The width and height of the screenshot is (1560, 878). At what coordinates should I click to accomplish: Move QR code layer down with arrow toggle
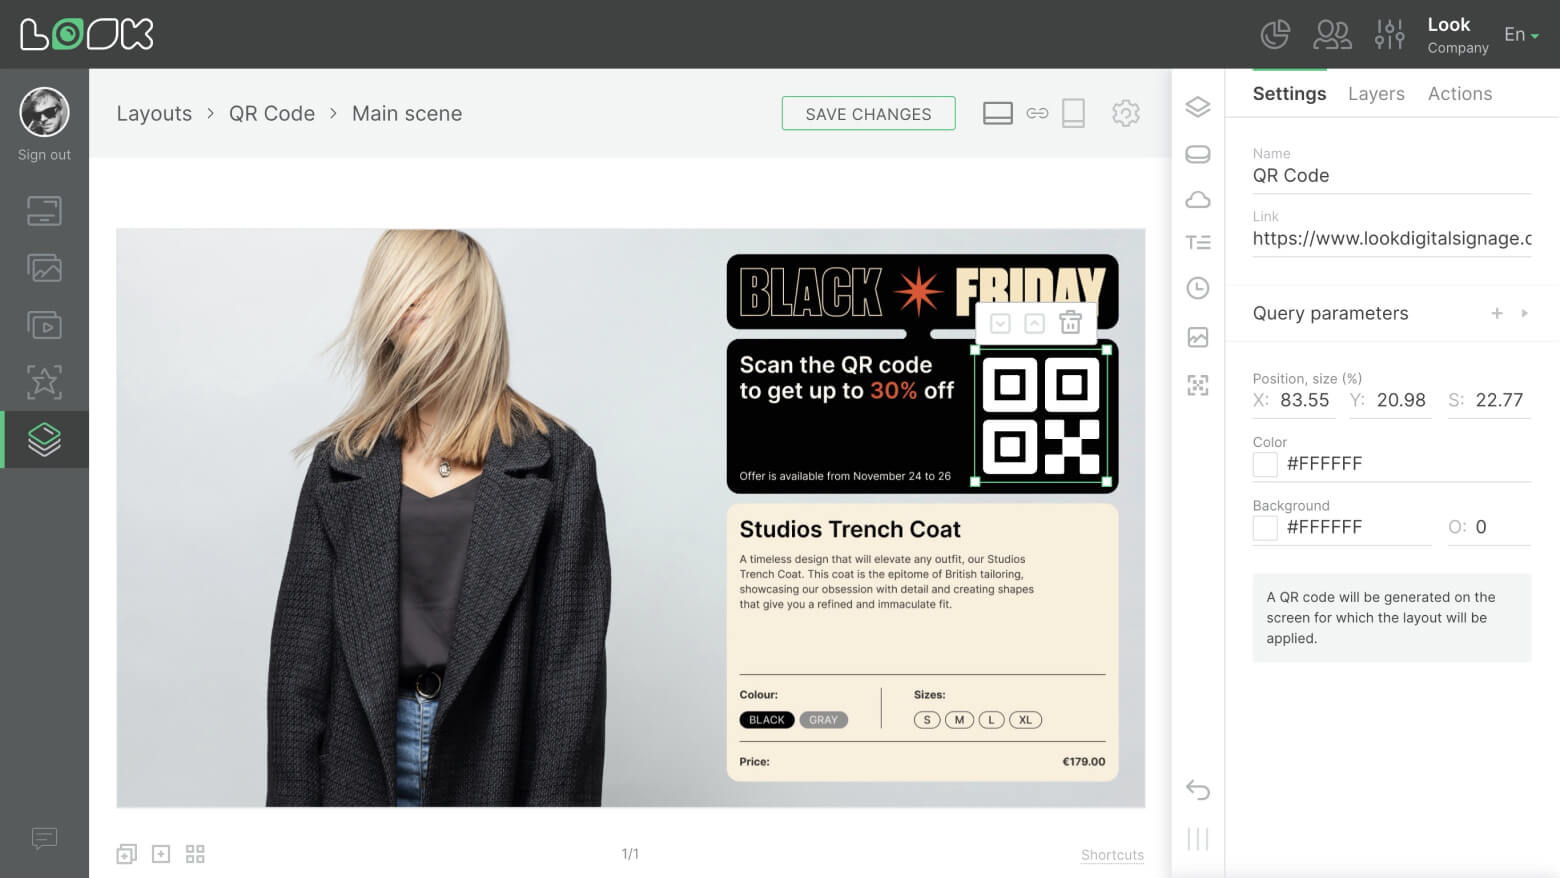tap(1000, 322)
